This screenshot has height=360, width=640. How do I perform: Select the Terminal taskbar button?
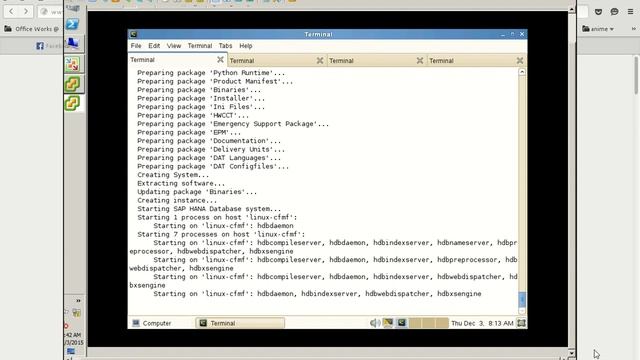[240, 323]
